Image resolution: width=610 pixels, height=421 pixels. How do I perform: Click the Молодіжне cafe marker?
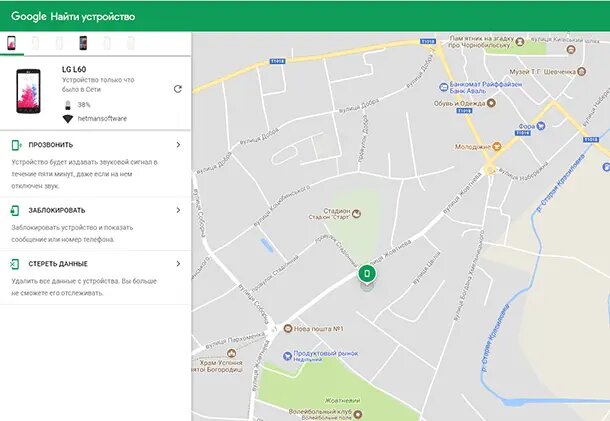coord(496,147)
